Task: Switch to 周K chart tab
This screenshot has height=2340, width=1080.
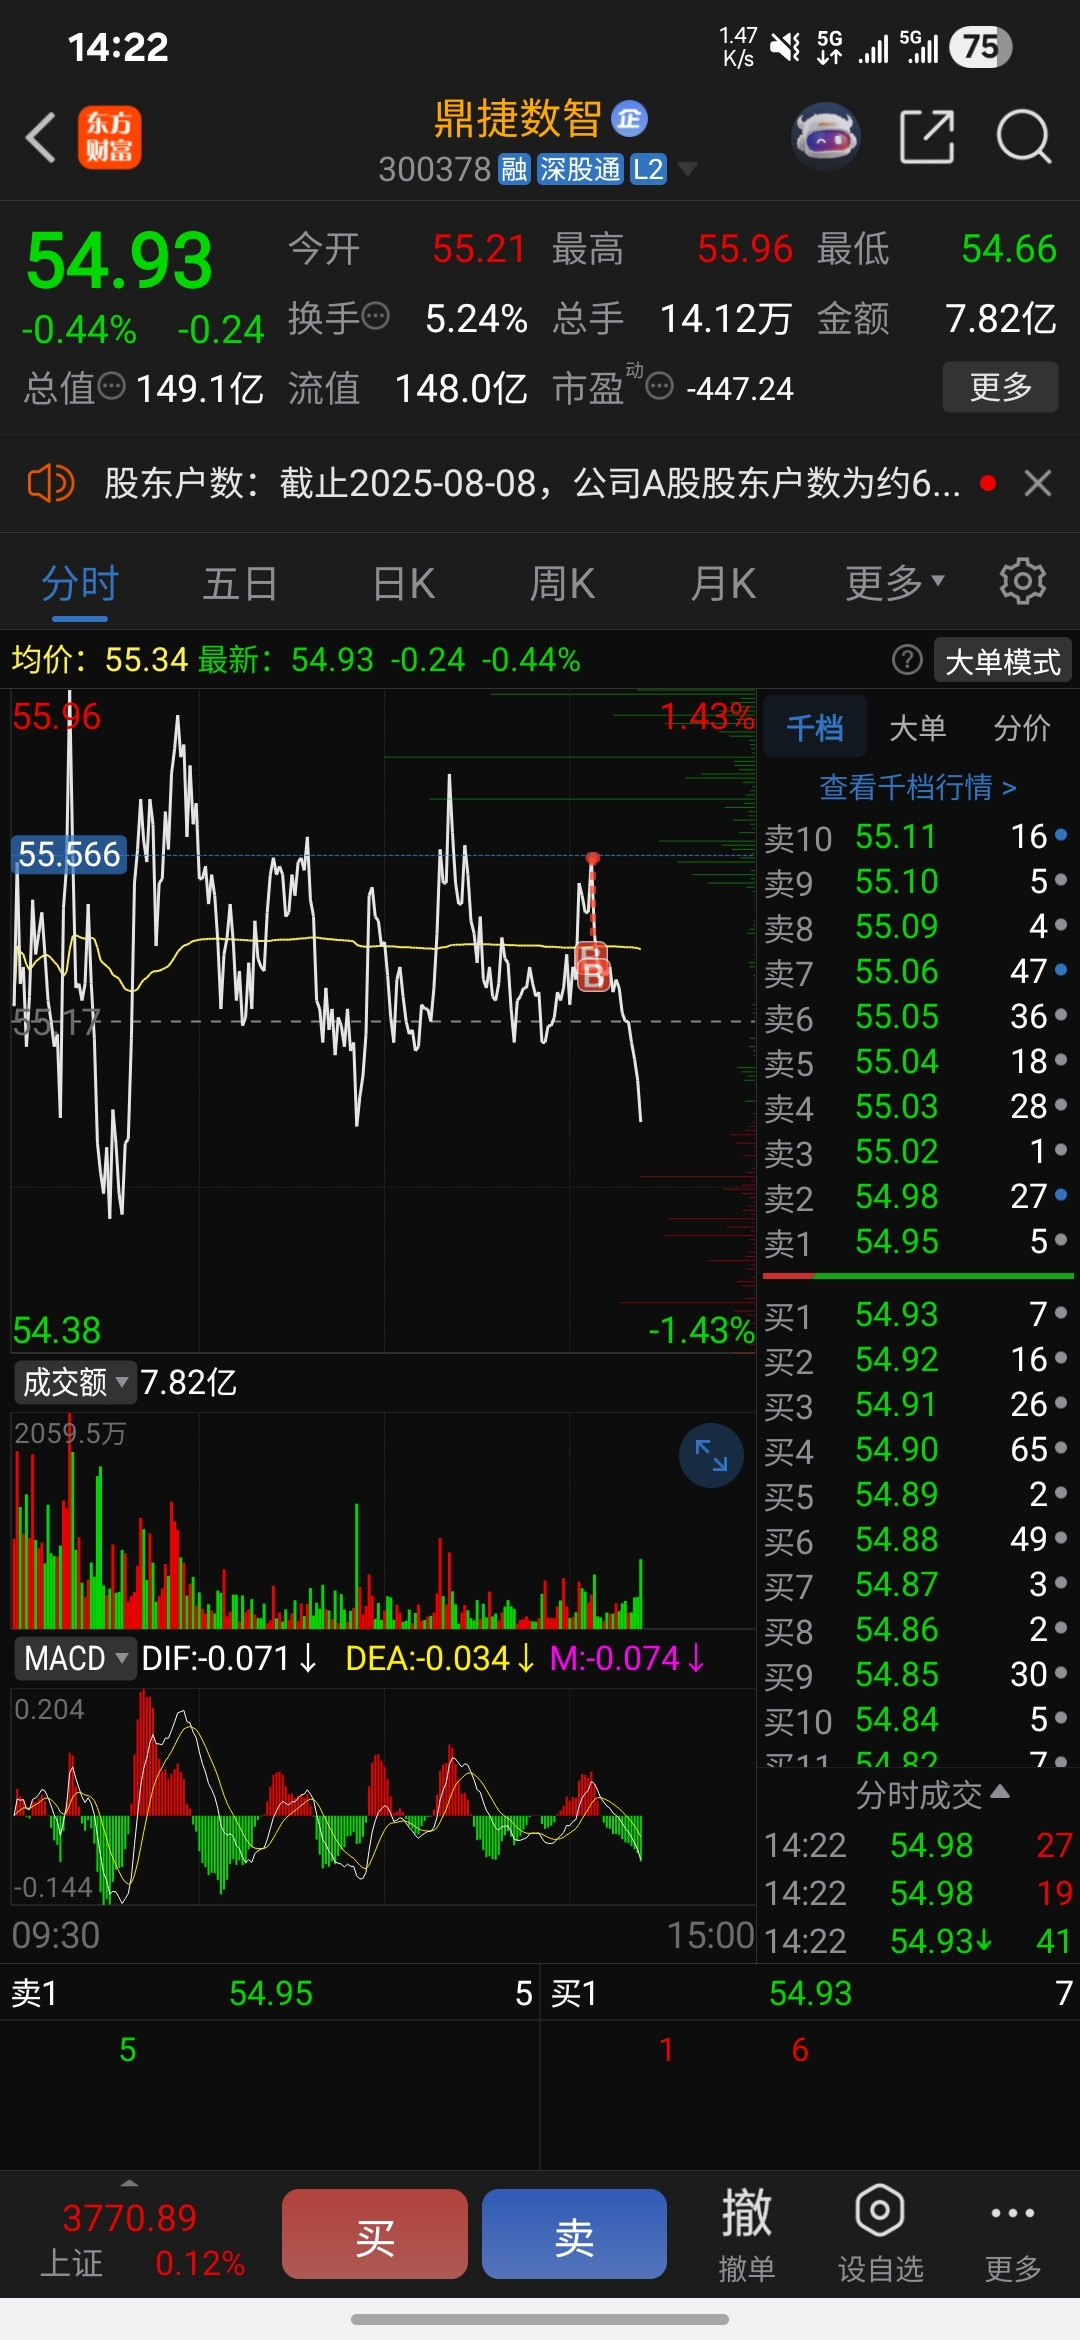Action: (x=562, y=583)
